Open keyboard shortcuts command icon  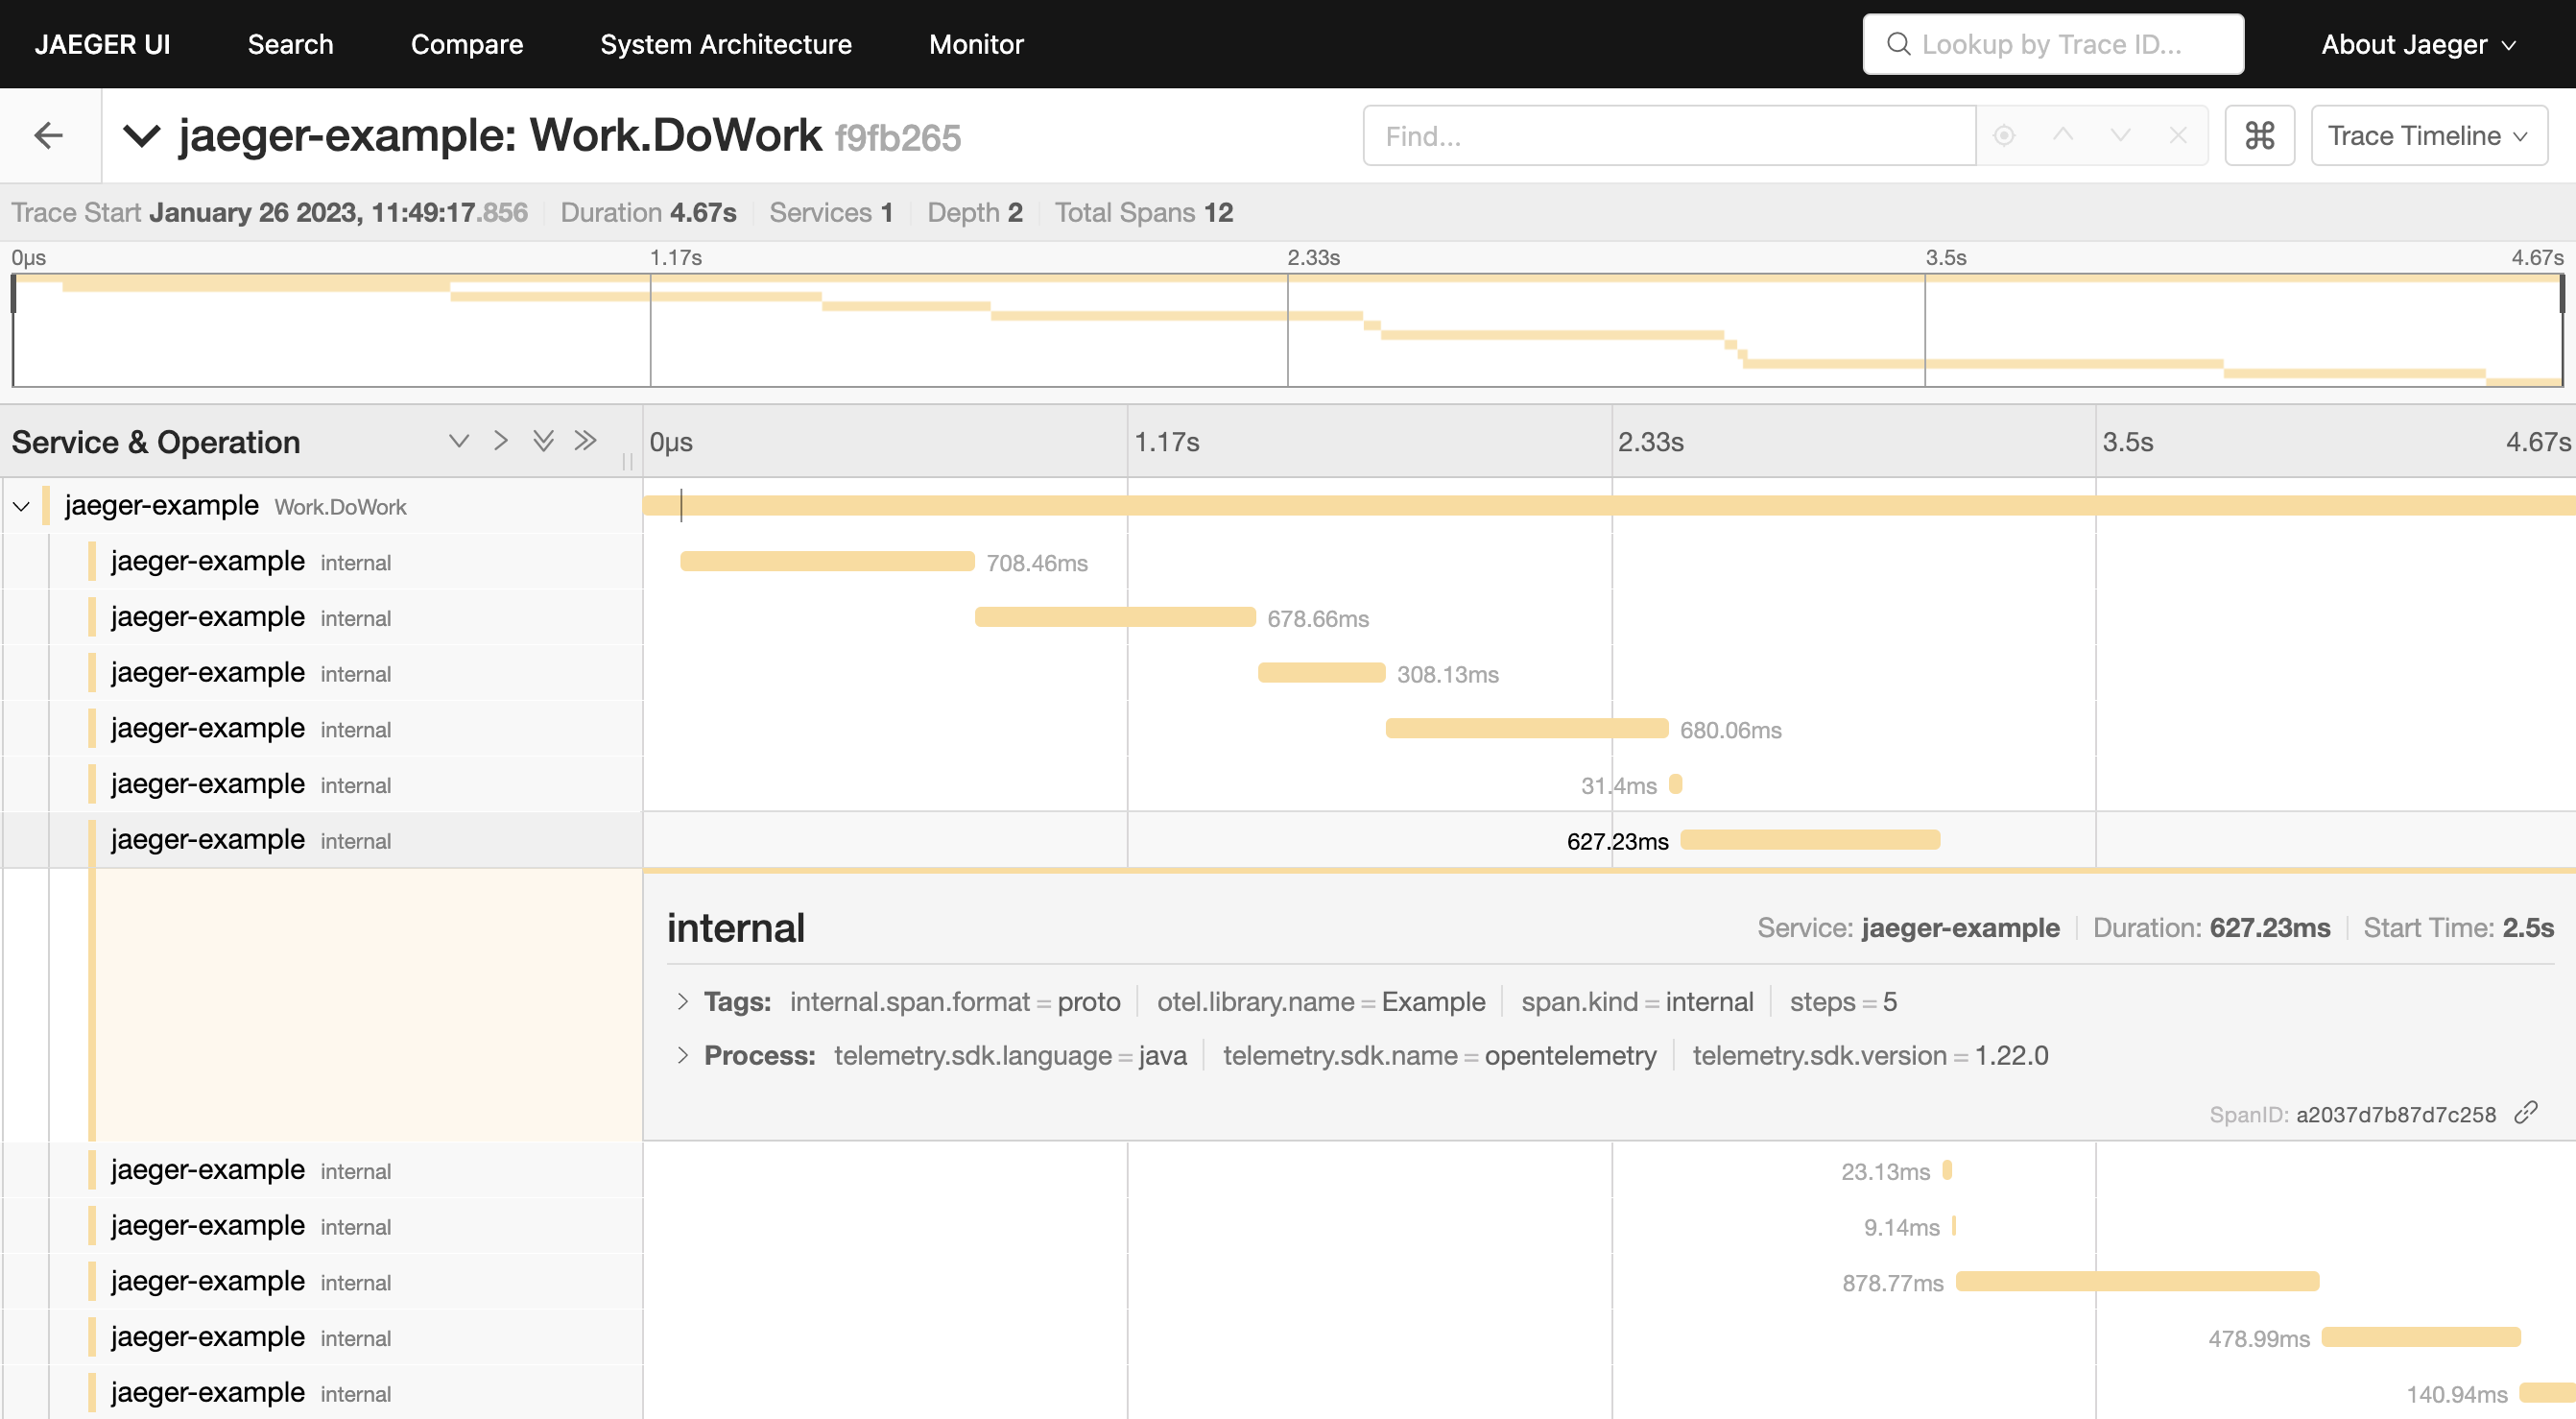tap(2260, 135)
